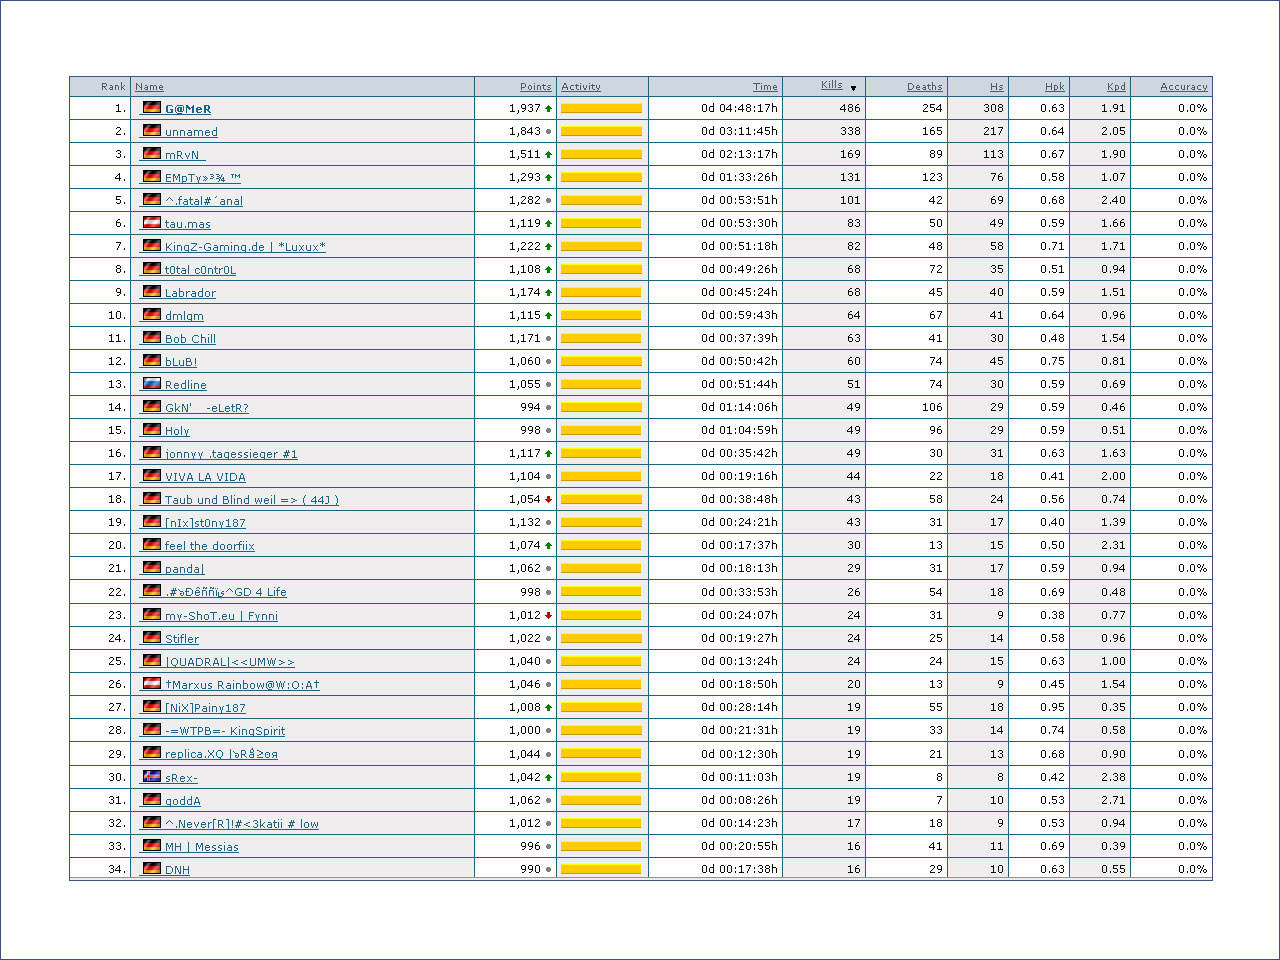Click the green up arrow in unnamed's row
The image size is (1280, 960).
click(x=548, y=132)
